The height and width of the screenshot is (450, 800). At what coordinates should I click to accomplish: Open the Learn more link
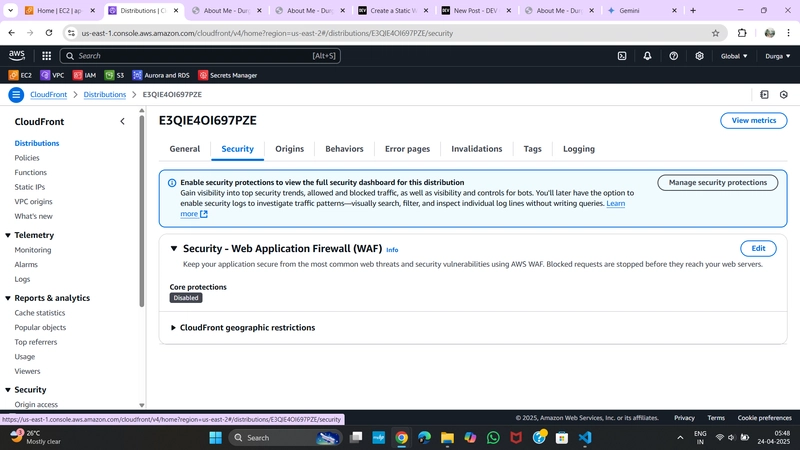pyautogui.click(x=615, y=203)
